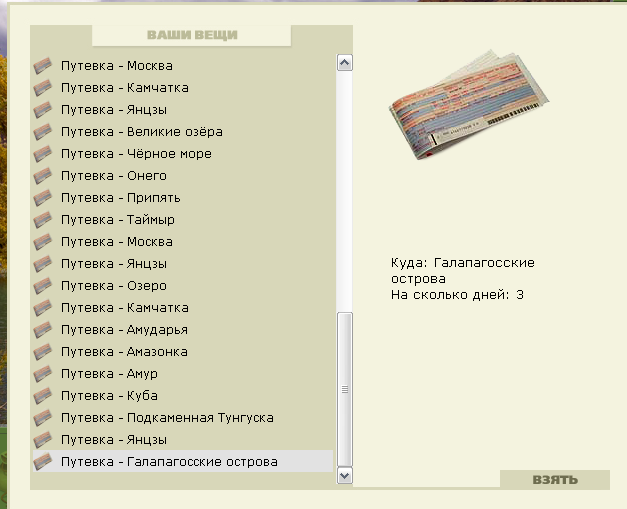Select the text Путевка - Амударья
Screen dimensions: 627x509
pyautogui.click(x=124, y=329)
